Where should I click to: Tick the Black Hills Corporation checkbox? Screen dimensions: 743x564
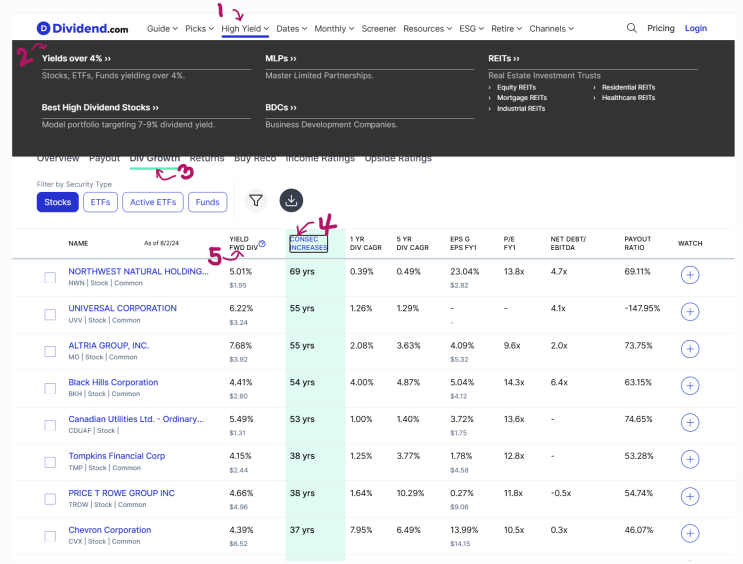pyautogui.click(x=50, y=388)
